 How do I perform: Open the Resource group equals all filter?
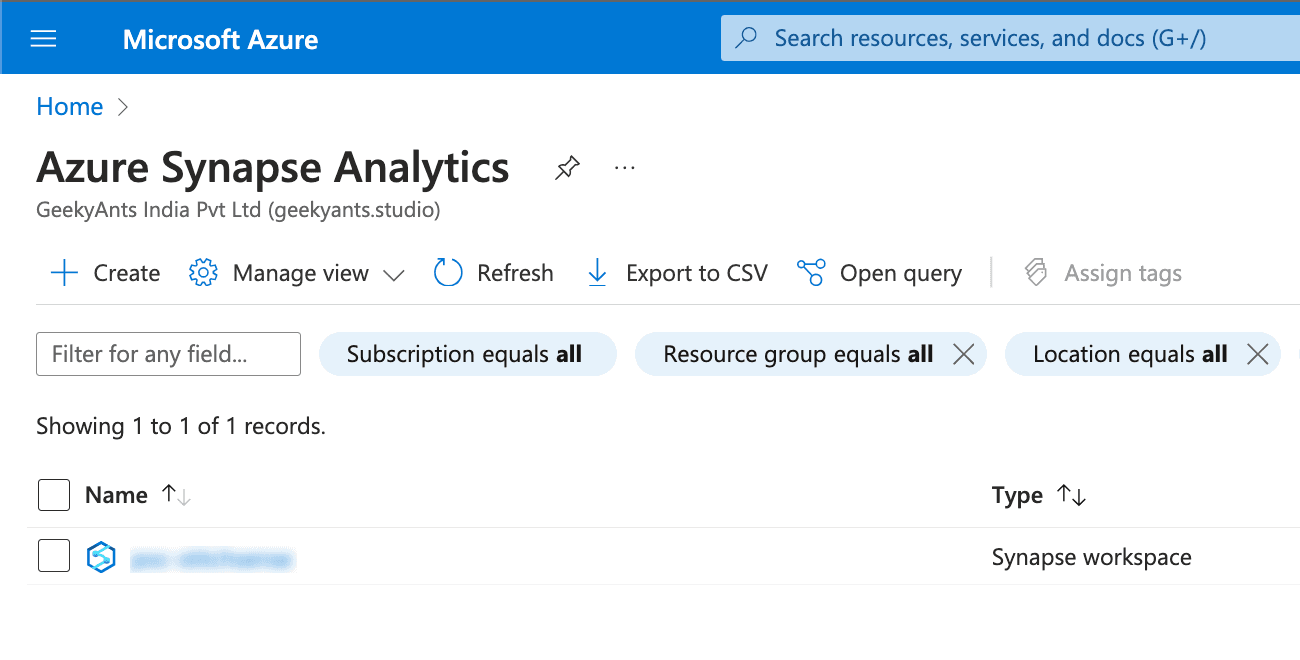(797, 354)
